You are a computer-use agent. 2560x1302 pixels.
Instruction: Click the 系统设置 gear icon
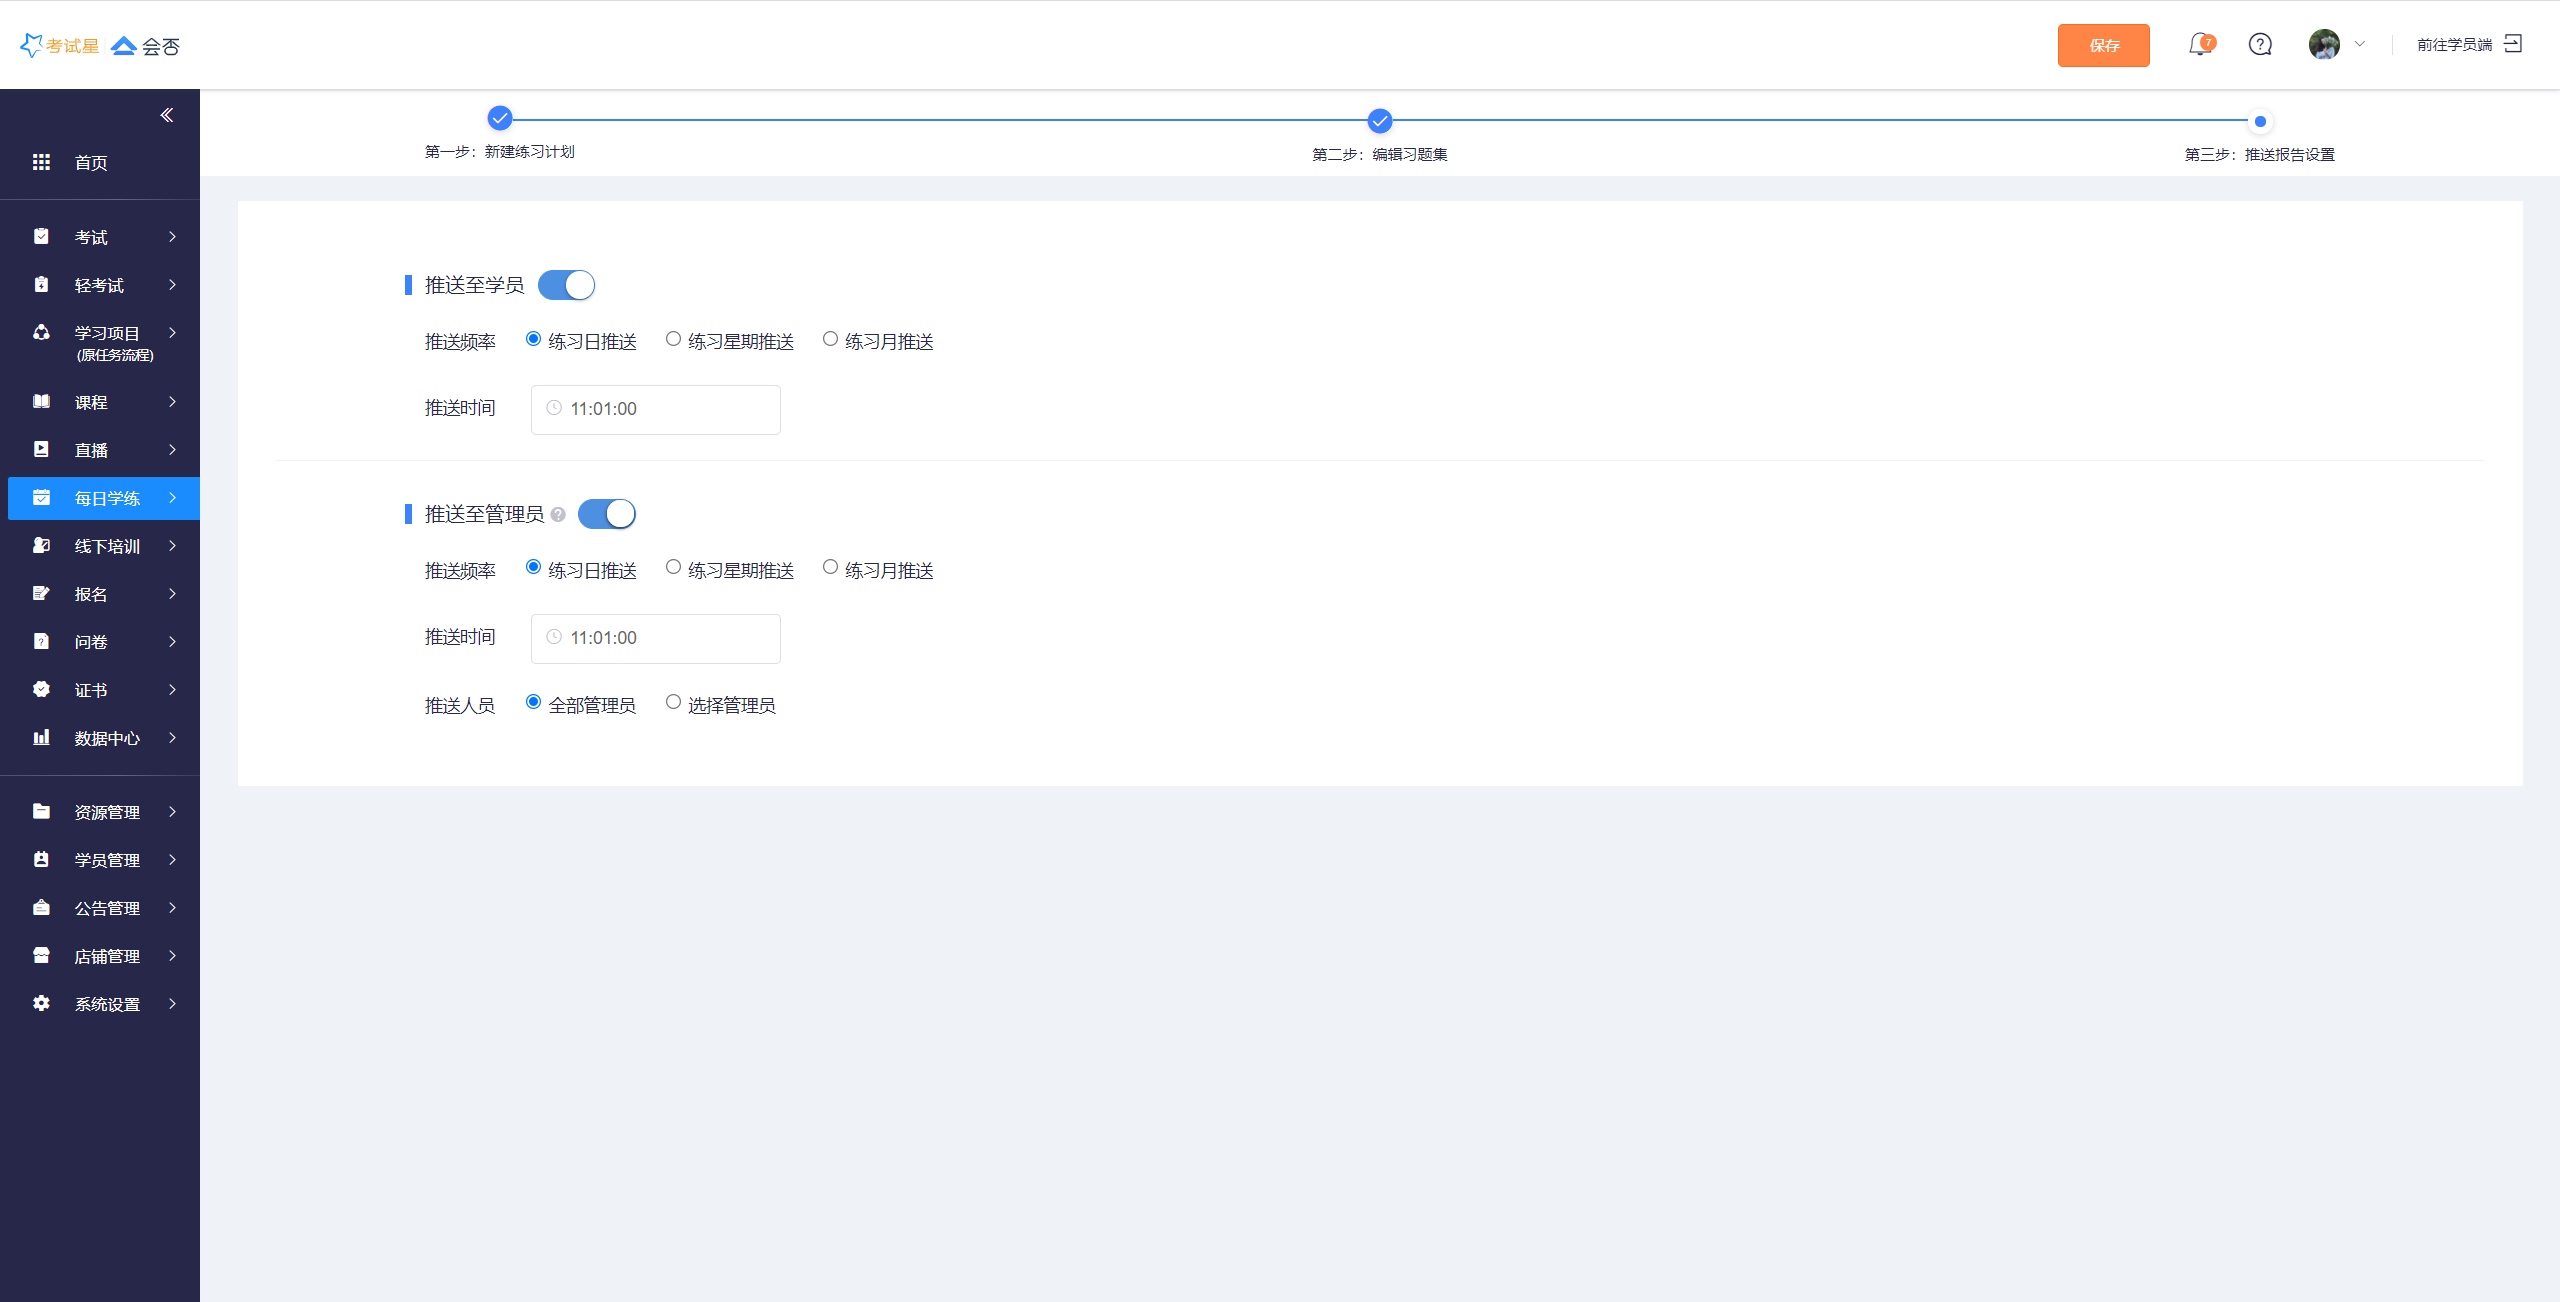point(41,1003)
